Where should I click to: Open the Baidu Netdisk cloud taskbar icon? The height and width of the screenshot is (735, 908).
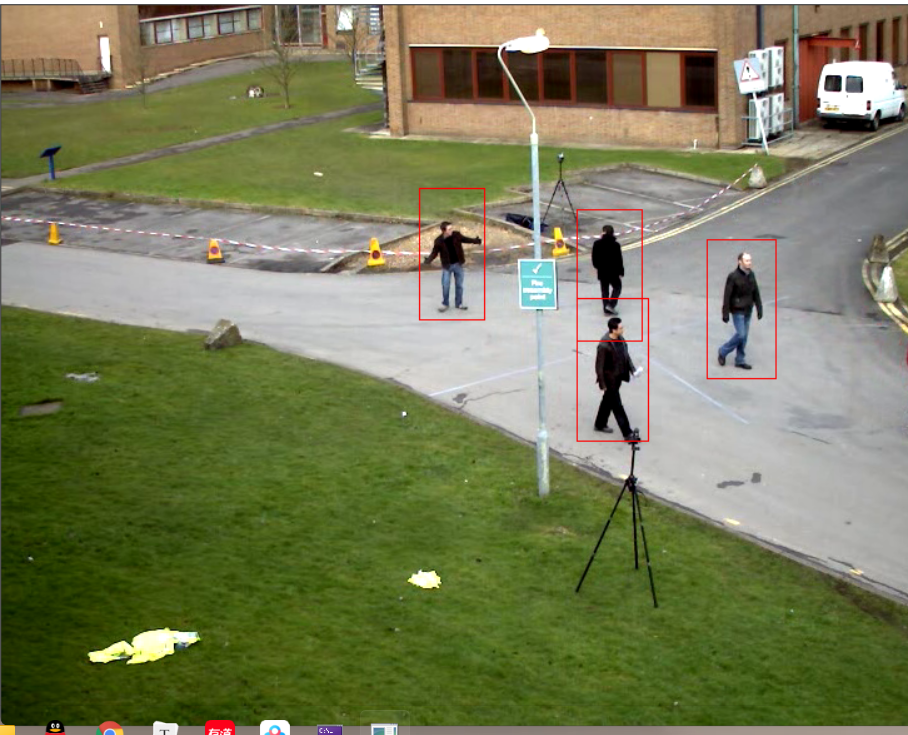[274, 728]
